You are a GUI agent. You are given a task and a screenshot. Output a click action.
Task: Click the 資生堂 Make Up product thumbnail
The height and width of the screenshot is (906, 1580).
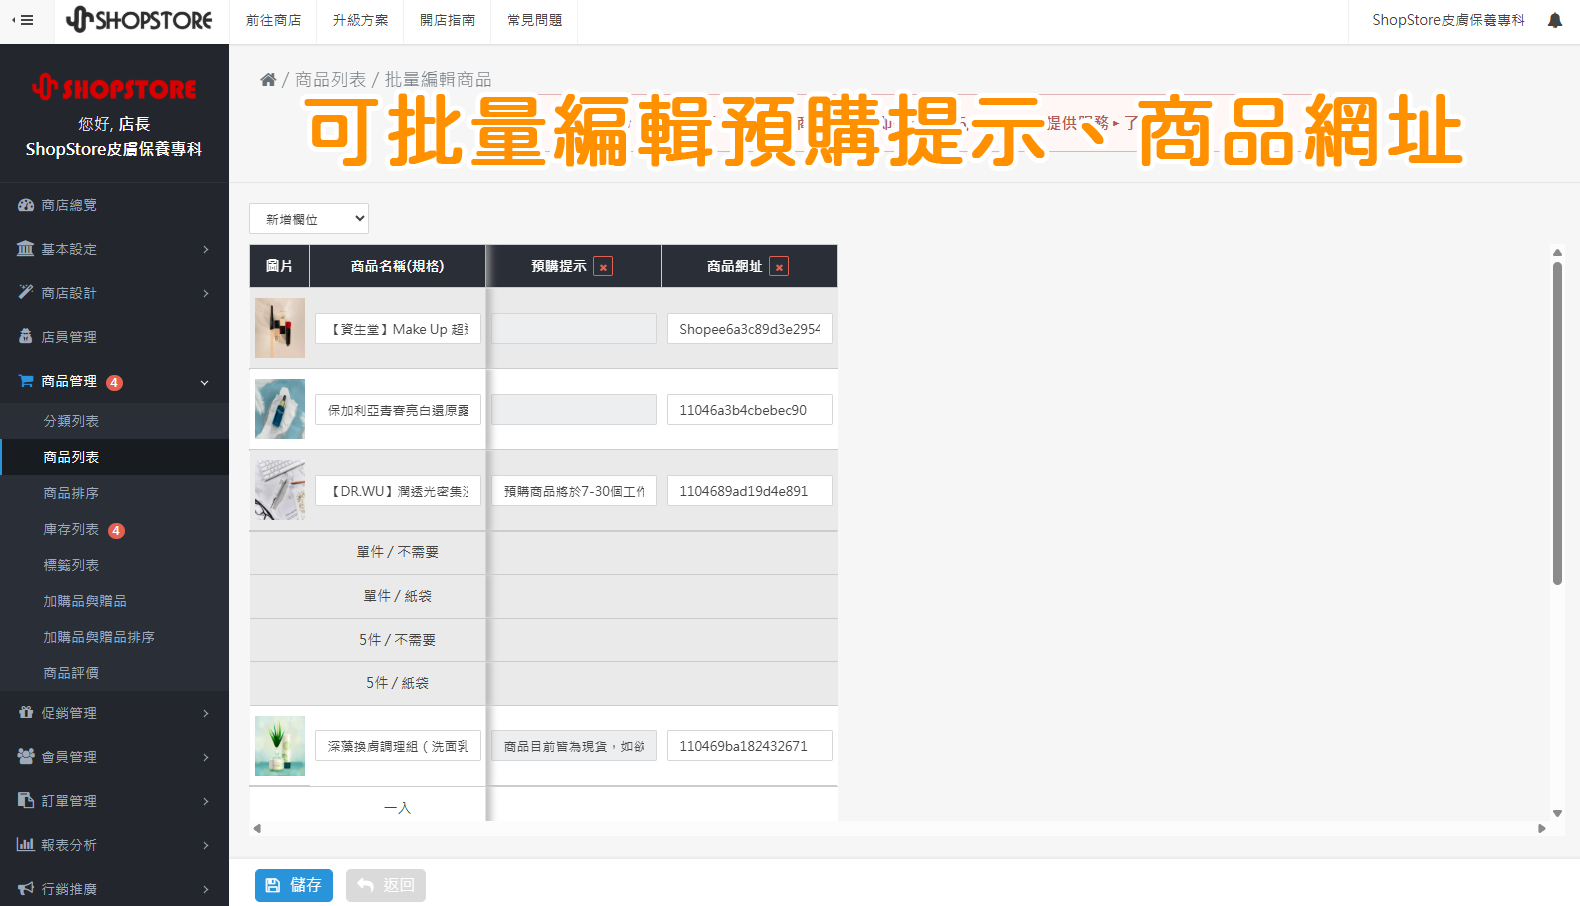[x=280, y=328]
